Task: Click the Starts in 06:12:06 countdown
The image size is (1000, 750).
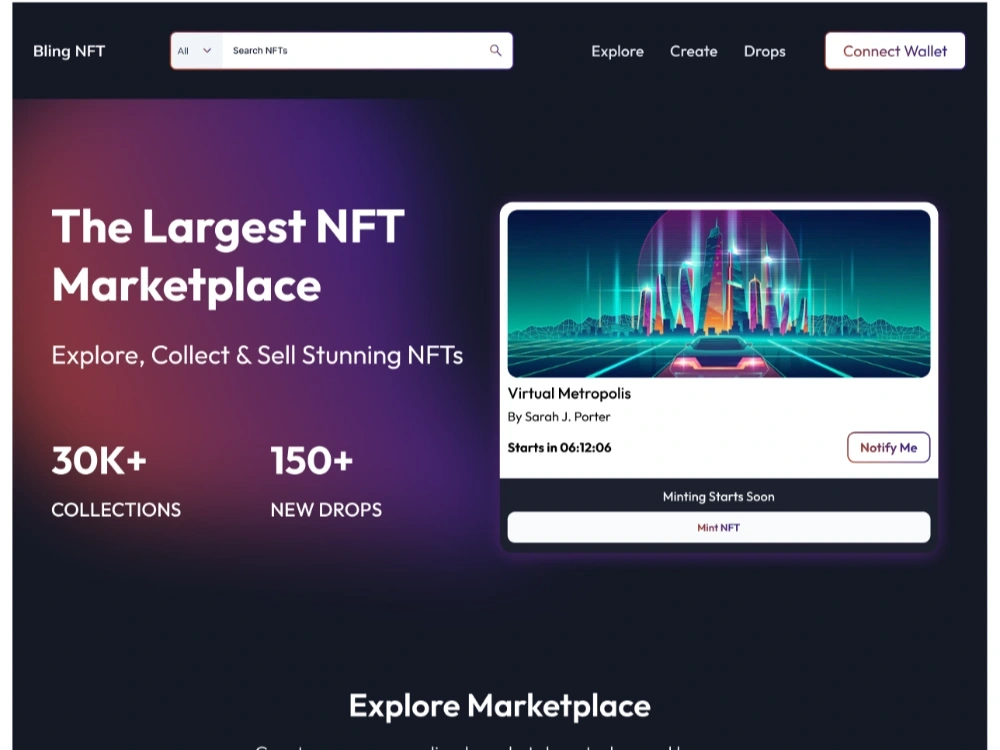Action: (559, 448)
